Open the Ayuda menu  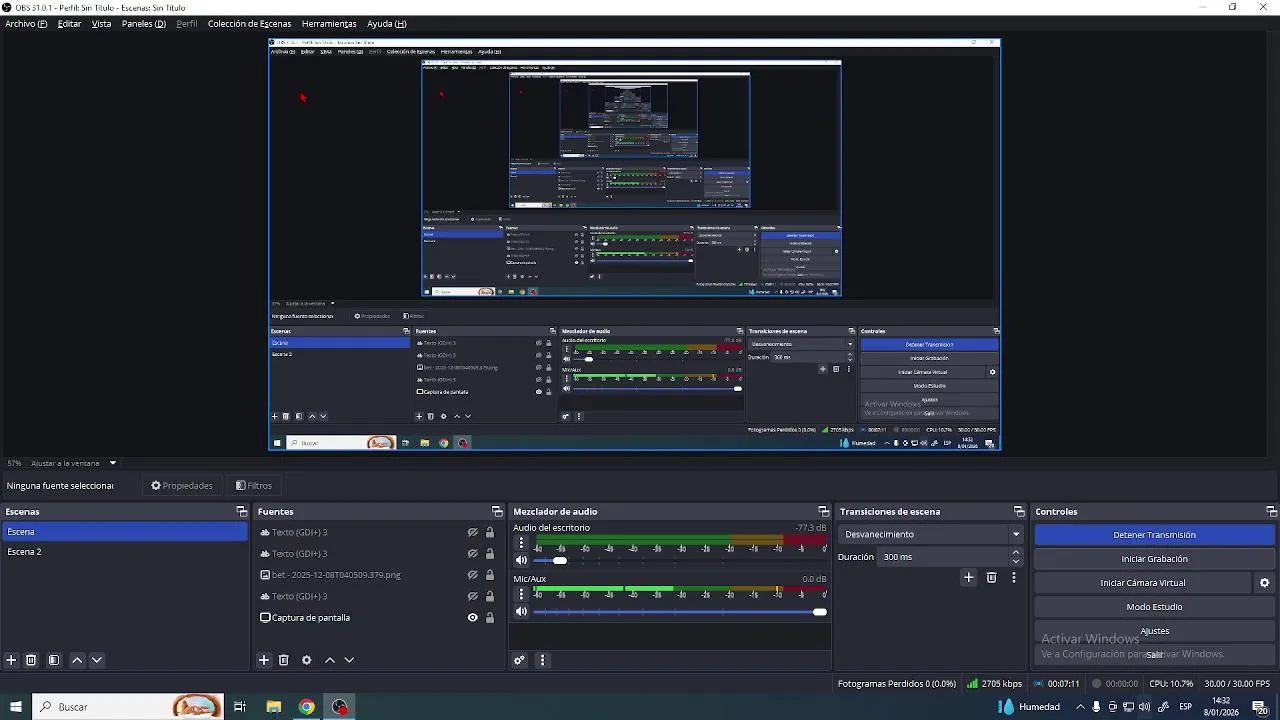click(x=386, y=23)
